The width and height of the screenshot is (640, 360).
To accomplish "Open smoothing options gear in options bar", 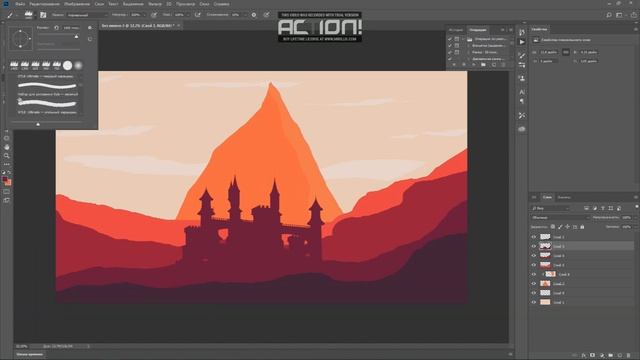I will tap(254, 15).
